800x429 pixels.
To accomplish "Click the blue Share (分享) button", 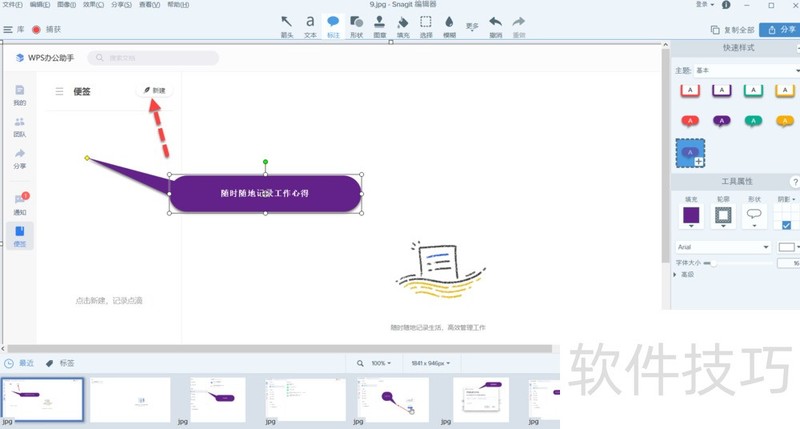I will [x=779, y=30].
